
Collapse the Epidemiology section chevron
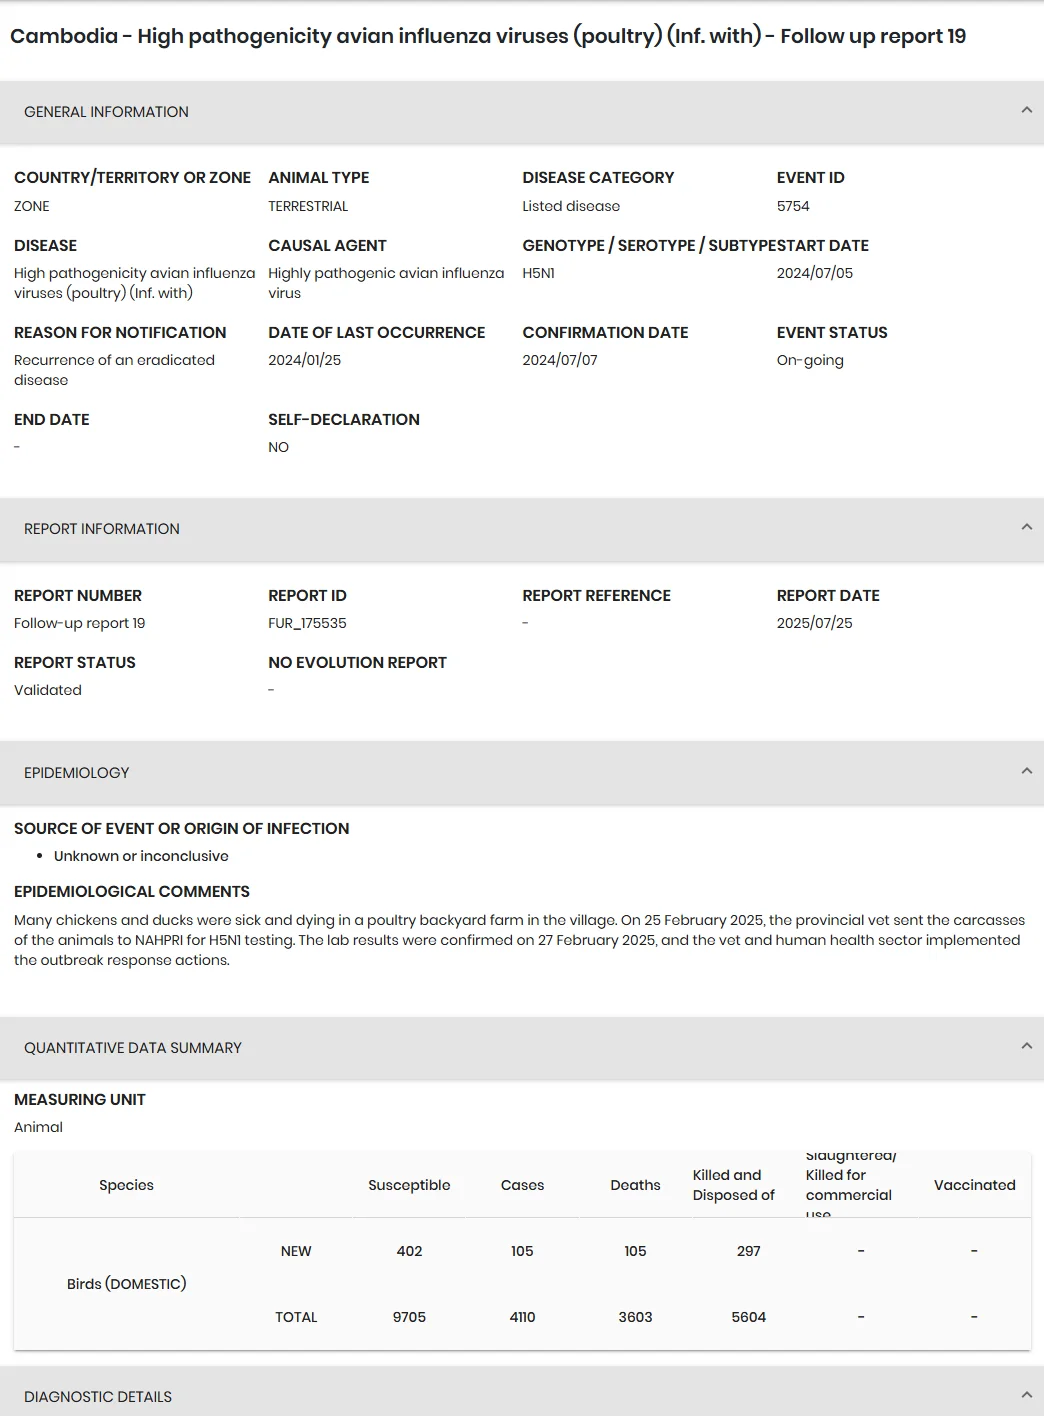click(1026, 772)
